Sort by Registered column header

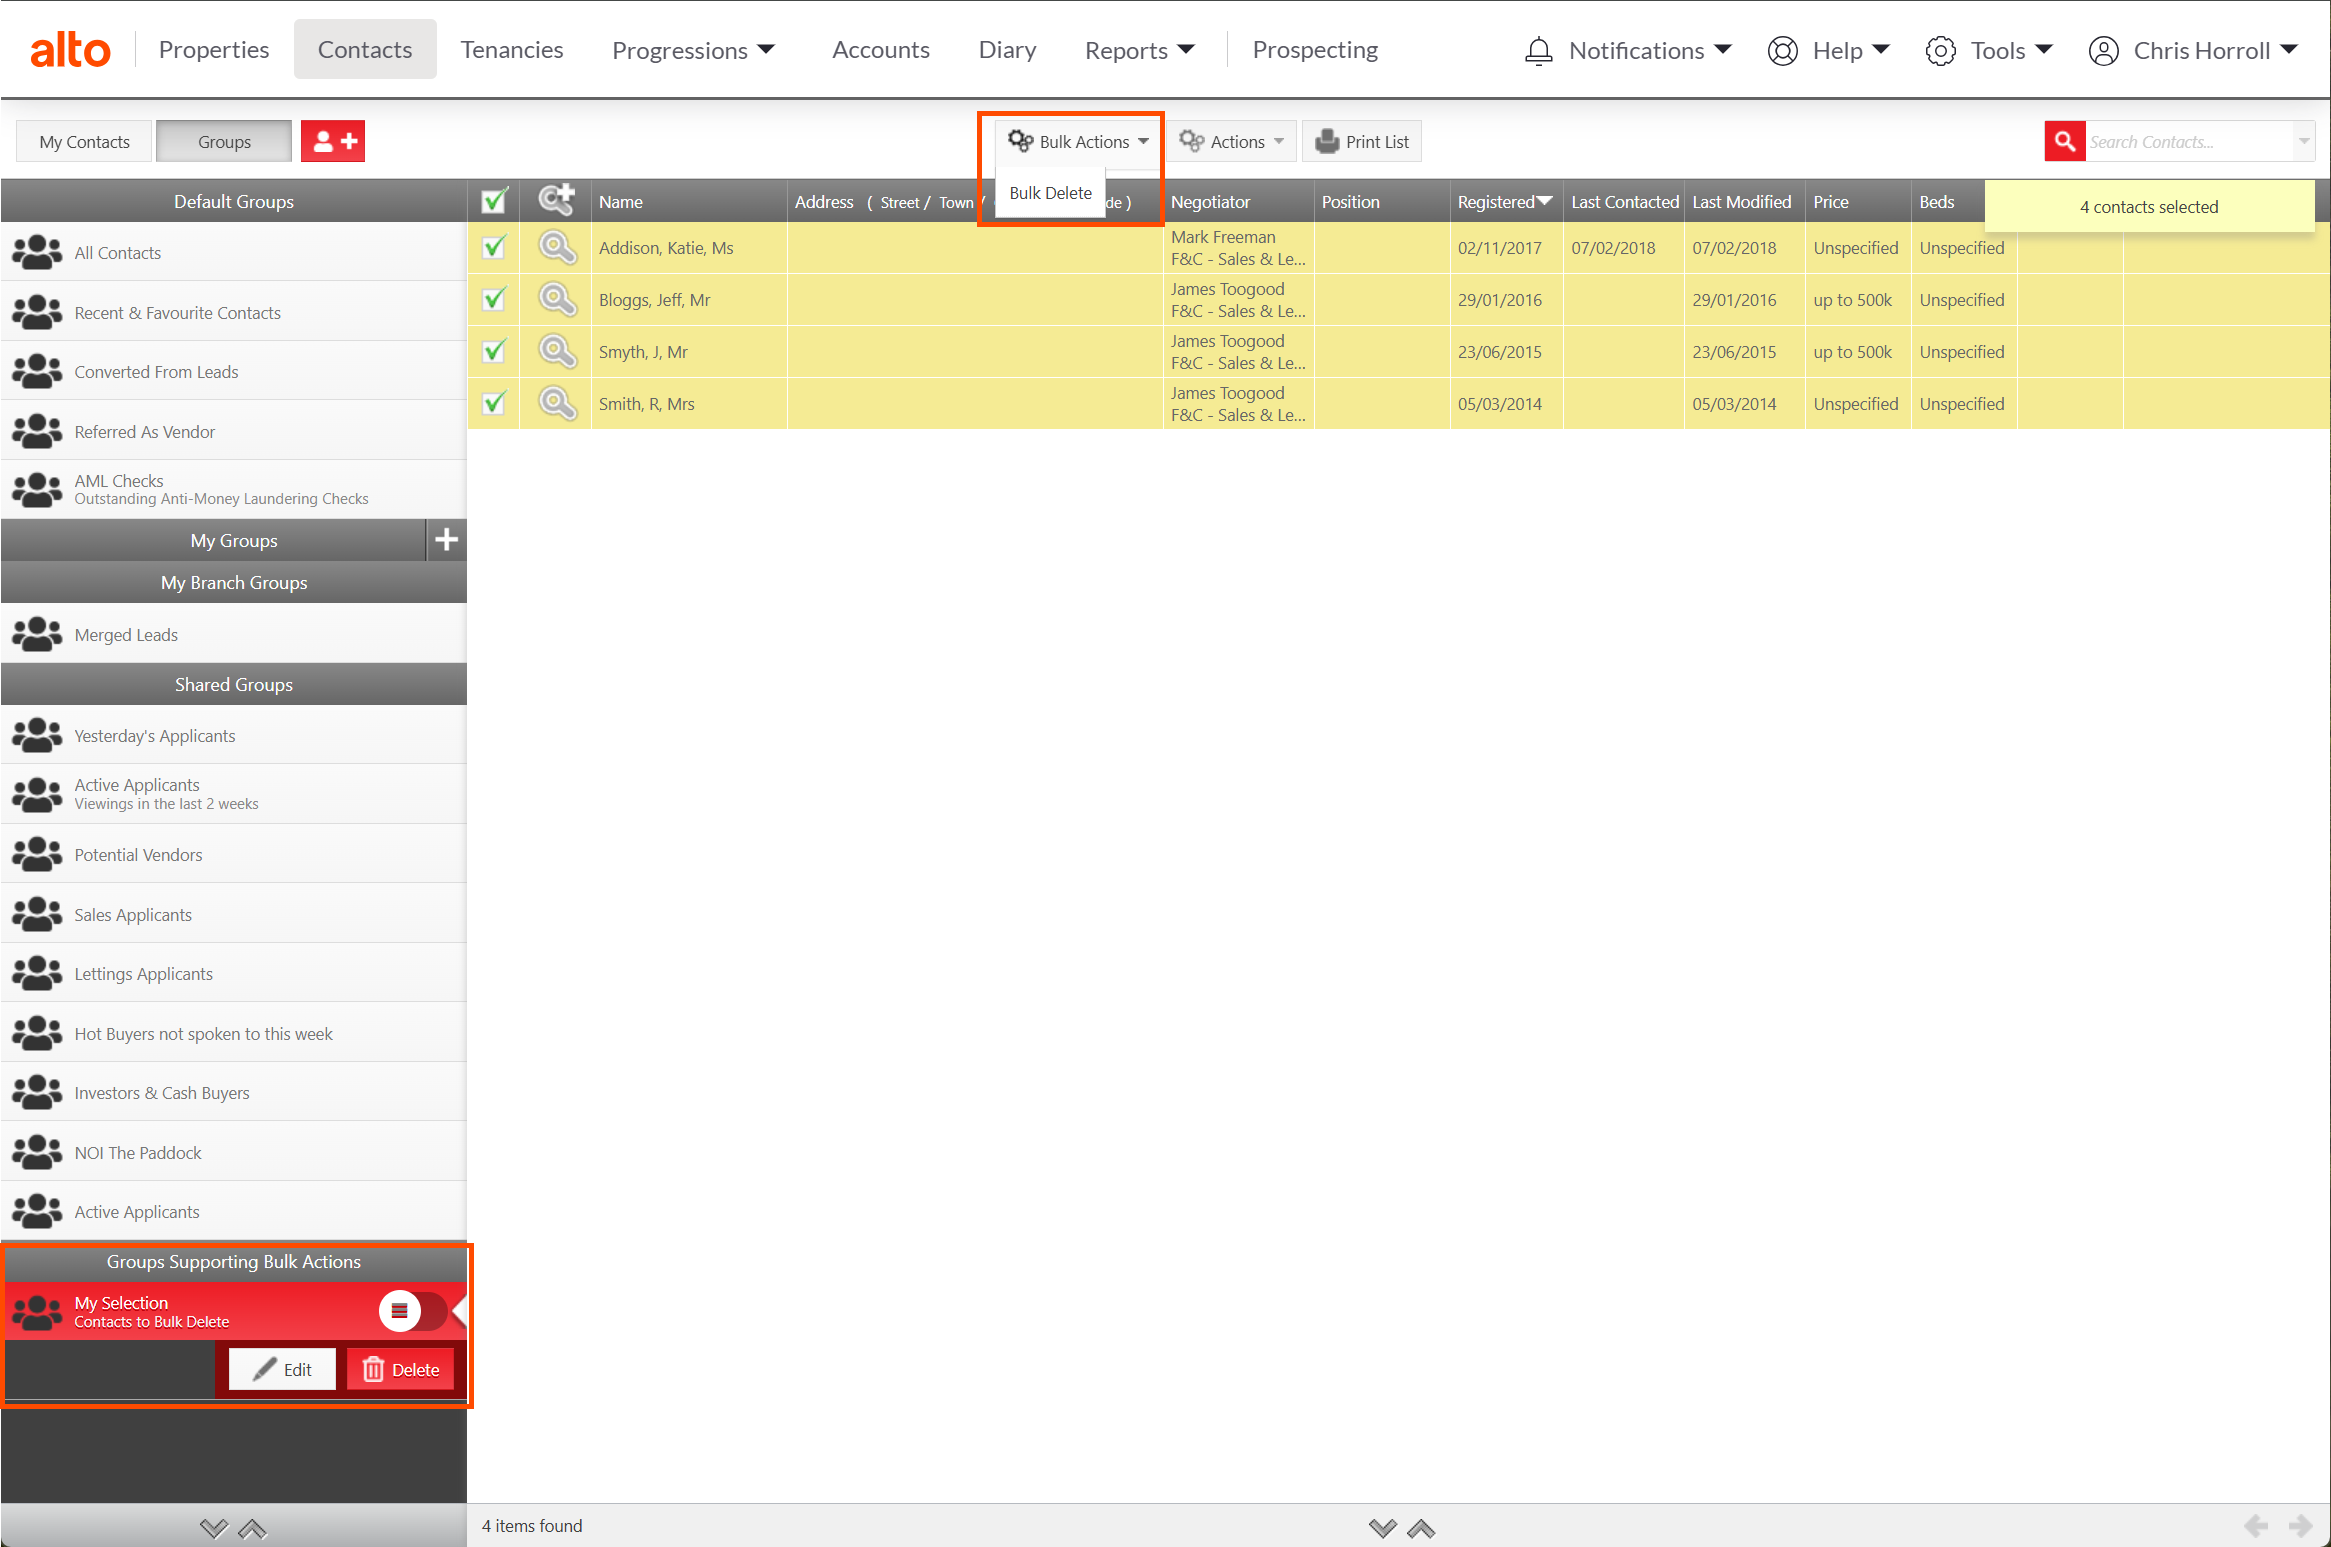tap(1505, 201)
